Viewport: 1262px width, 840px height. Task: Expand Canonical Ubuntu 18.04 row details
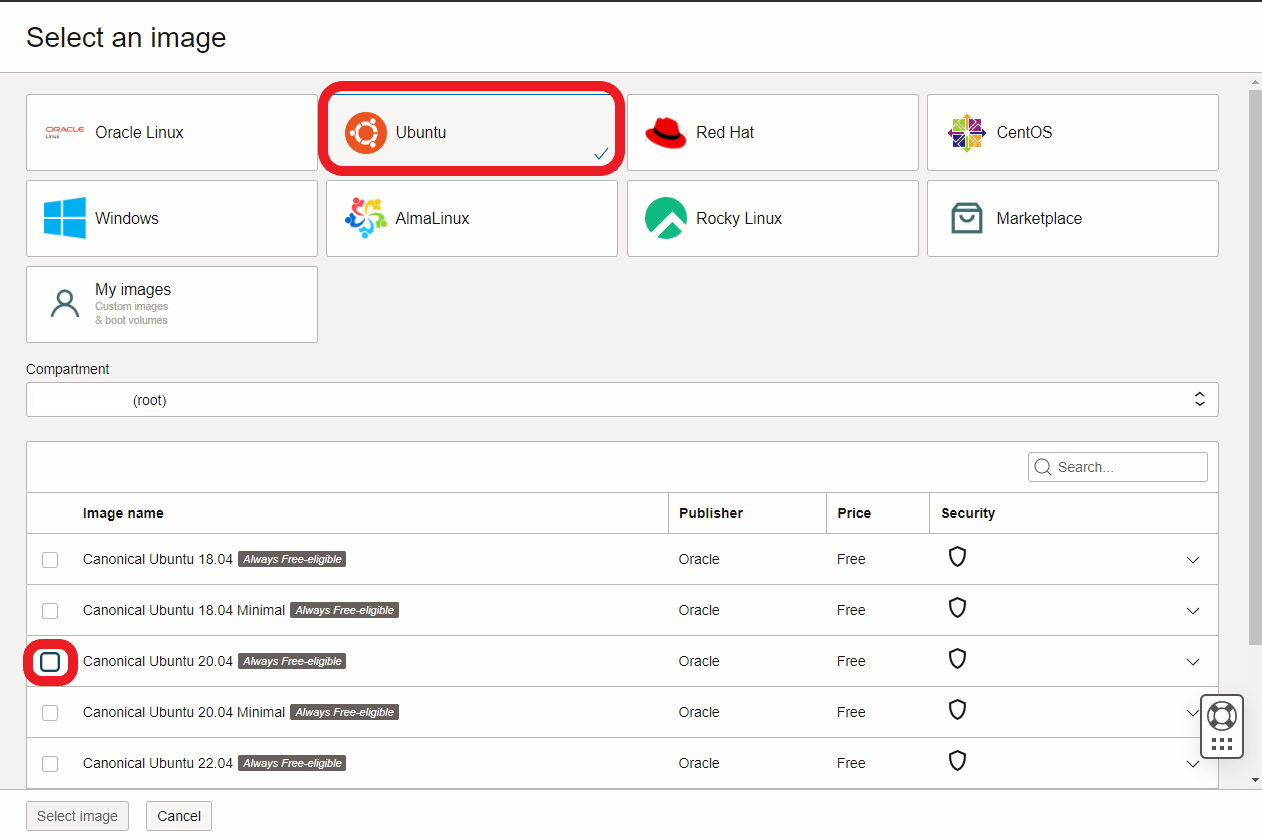[x=1192, y=560]
